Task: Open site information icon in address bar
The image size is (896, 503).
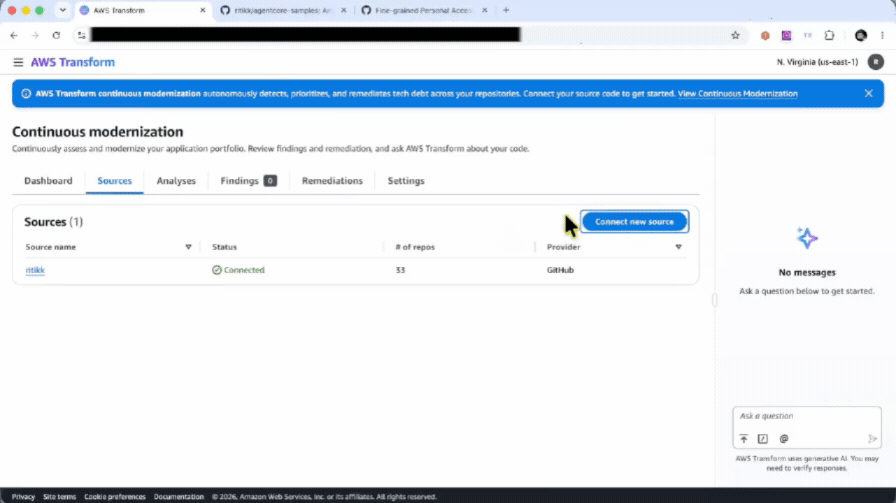Action: point(81,35)
